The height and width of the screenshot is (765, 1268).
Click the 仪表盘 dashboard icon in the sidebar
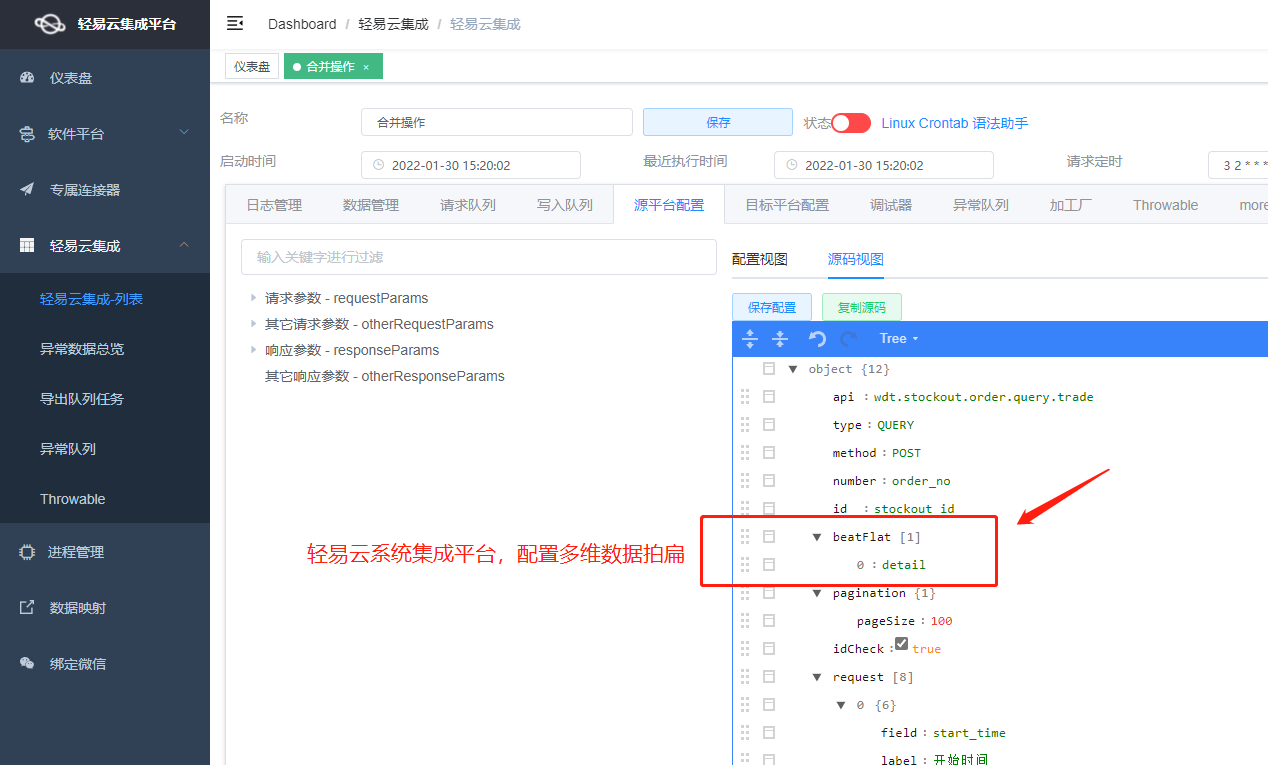tap(27, 77)
